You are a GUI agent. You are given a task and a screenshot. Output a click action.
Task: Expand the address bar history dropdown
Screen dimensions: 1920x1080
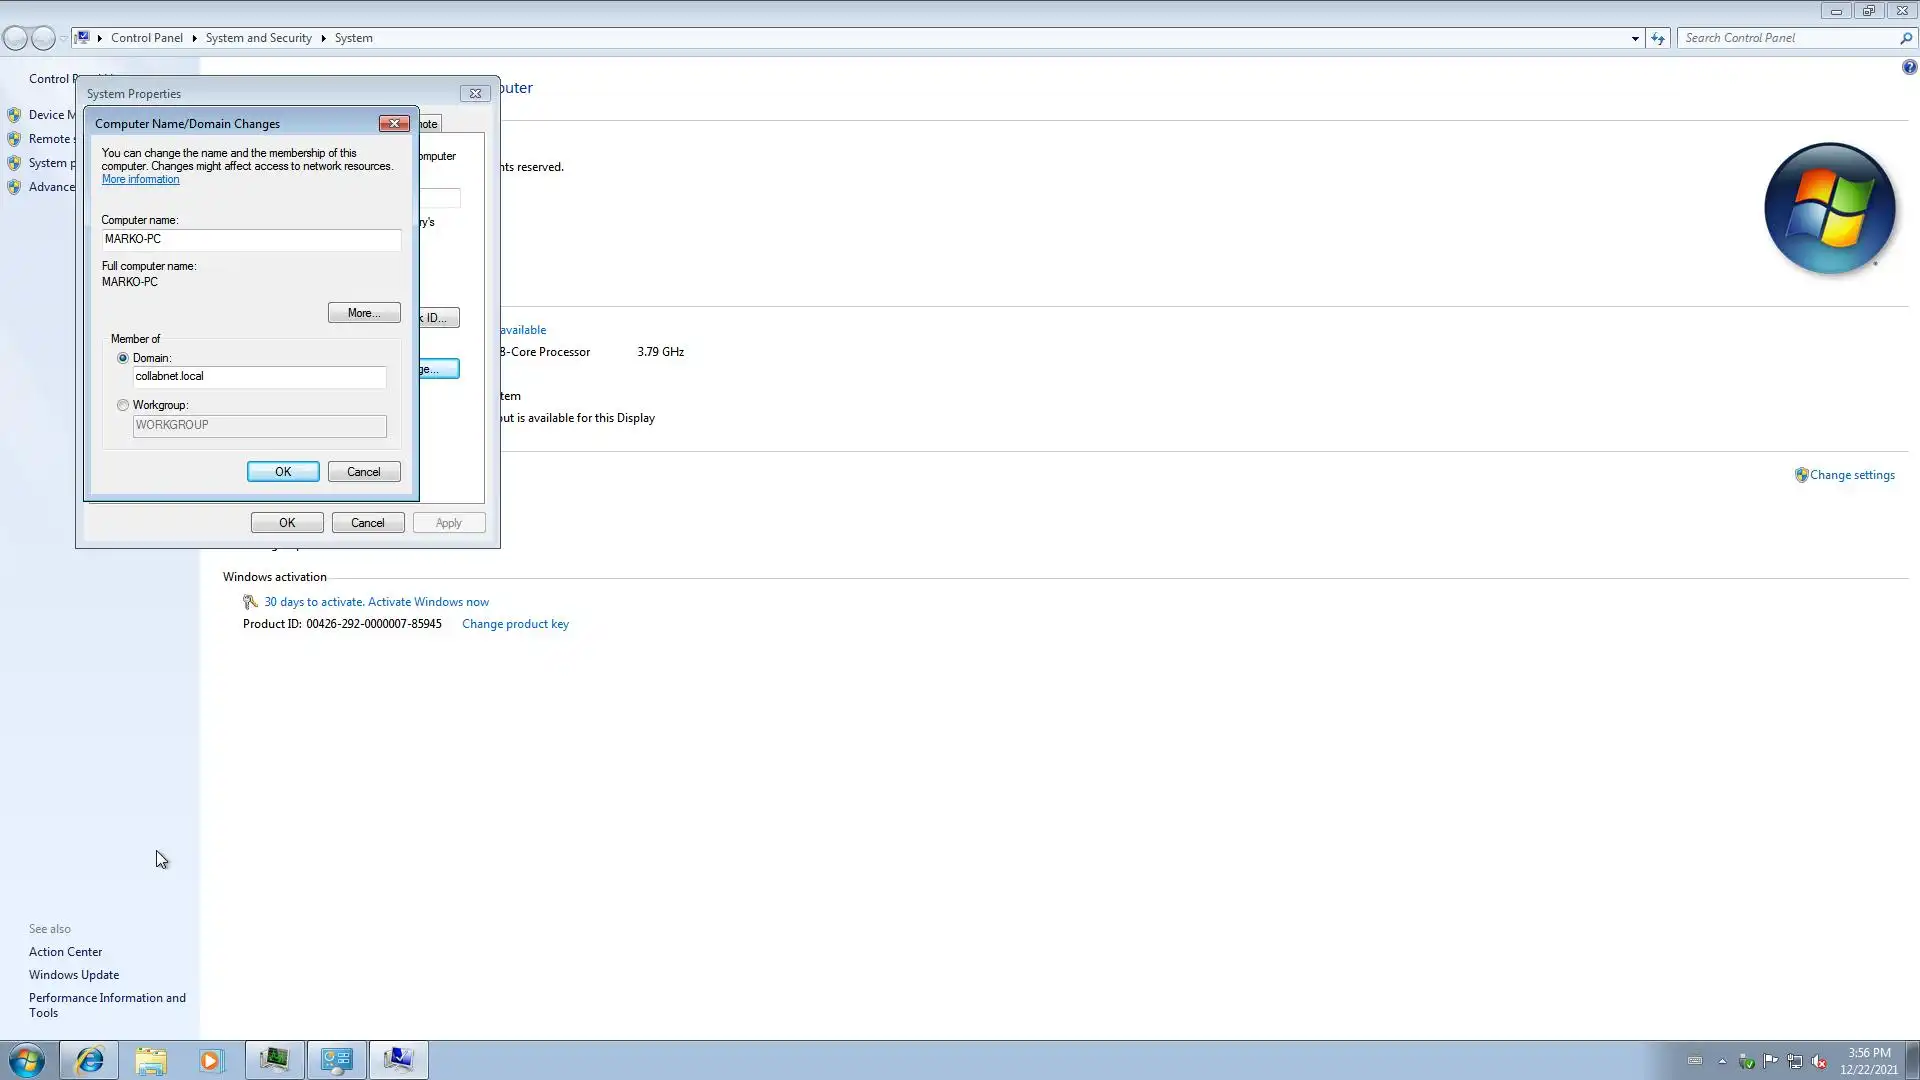1635,38
